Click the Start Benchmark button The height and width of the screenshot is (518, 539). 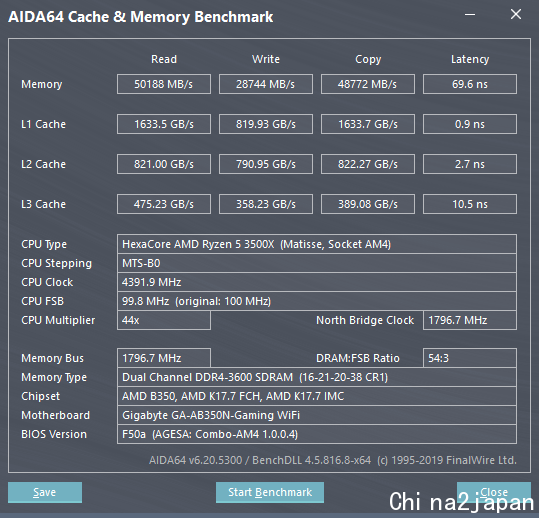pos(270,492)
